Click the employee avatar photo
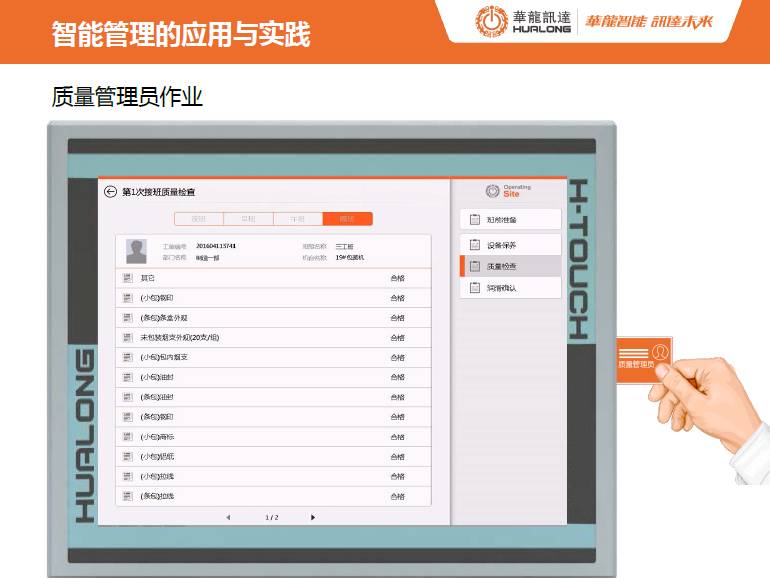This screenshot has width=770, height=579. pos(135,251)
